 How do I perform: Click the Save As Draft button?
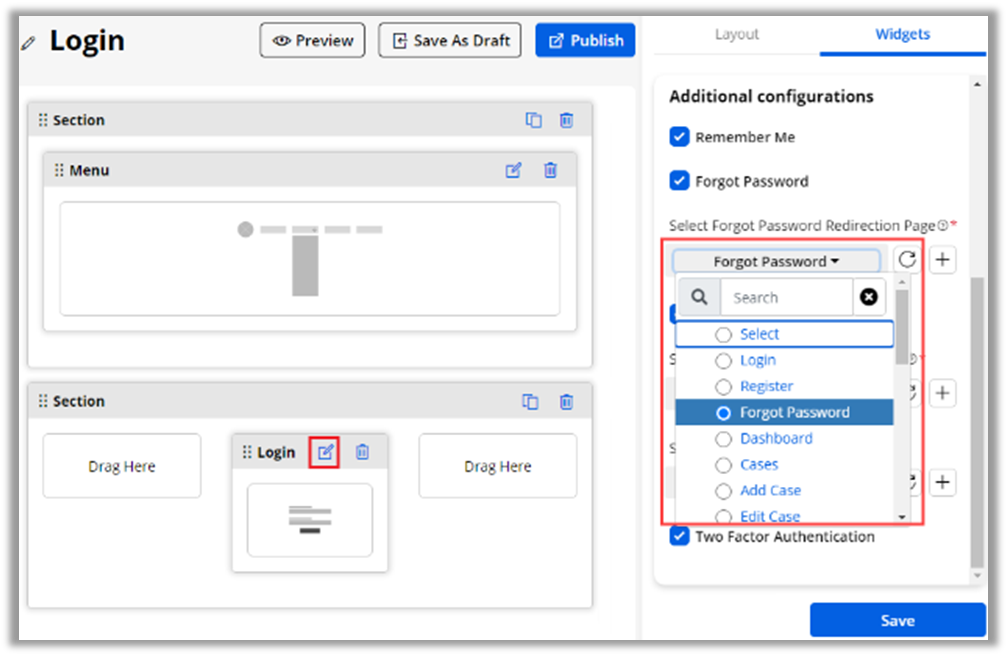click(x=450, y=41)
